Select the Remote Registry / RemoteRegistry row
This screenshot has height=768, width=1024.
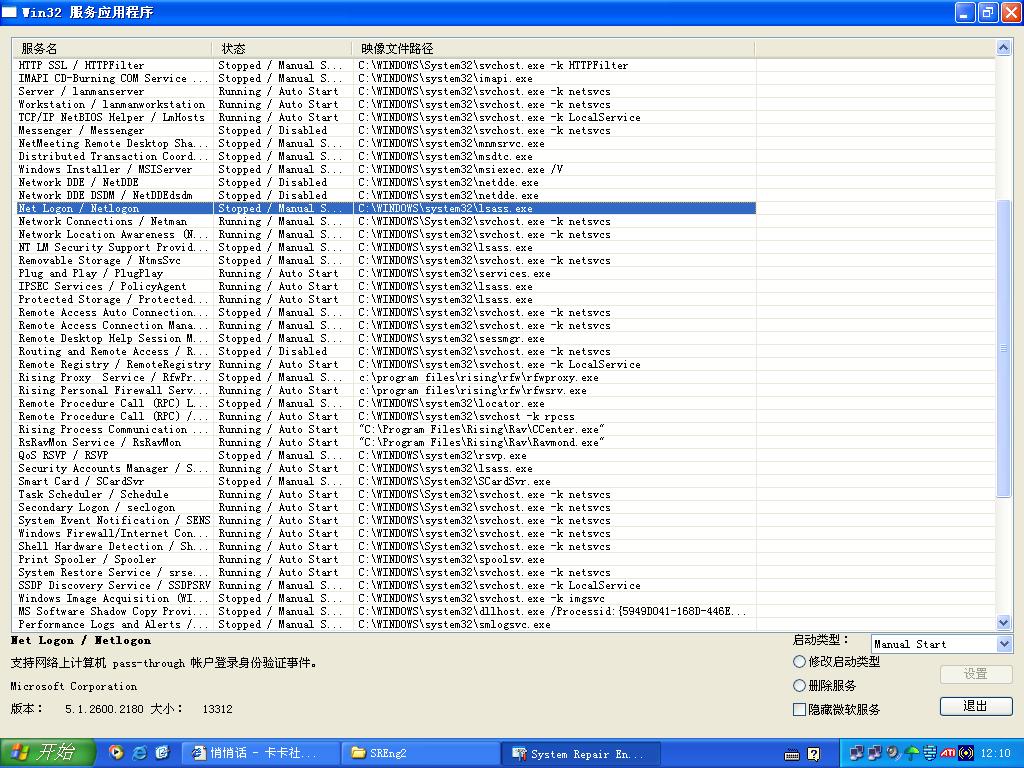385,364
